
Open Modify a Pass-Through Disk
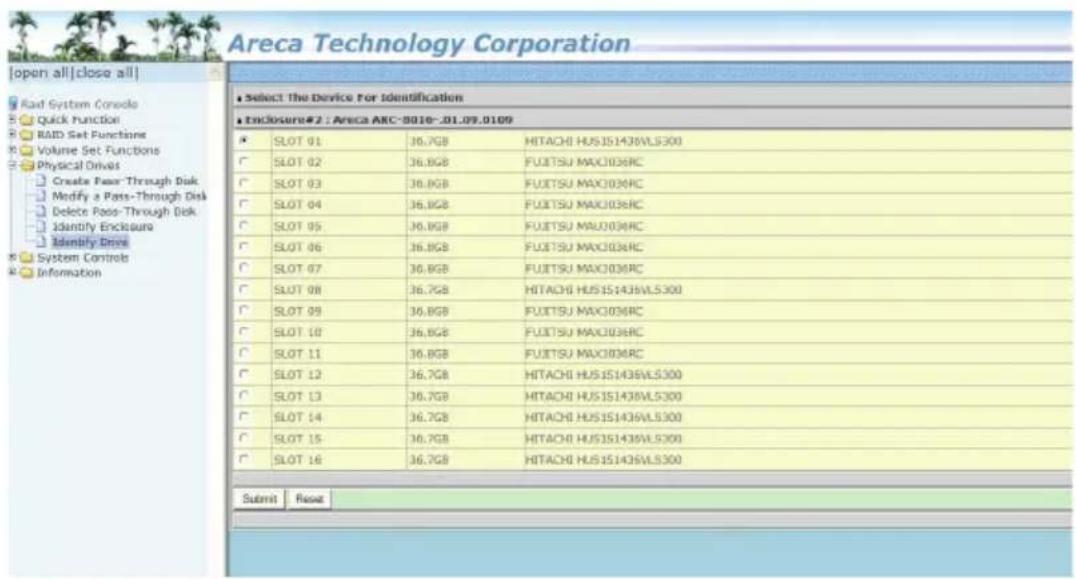129,196
